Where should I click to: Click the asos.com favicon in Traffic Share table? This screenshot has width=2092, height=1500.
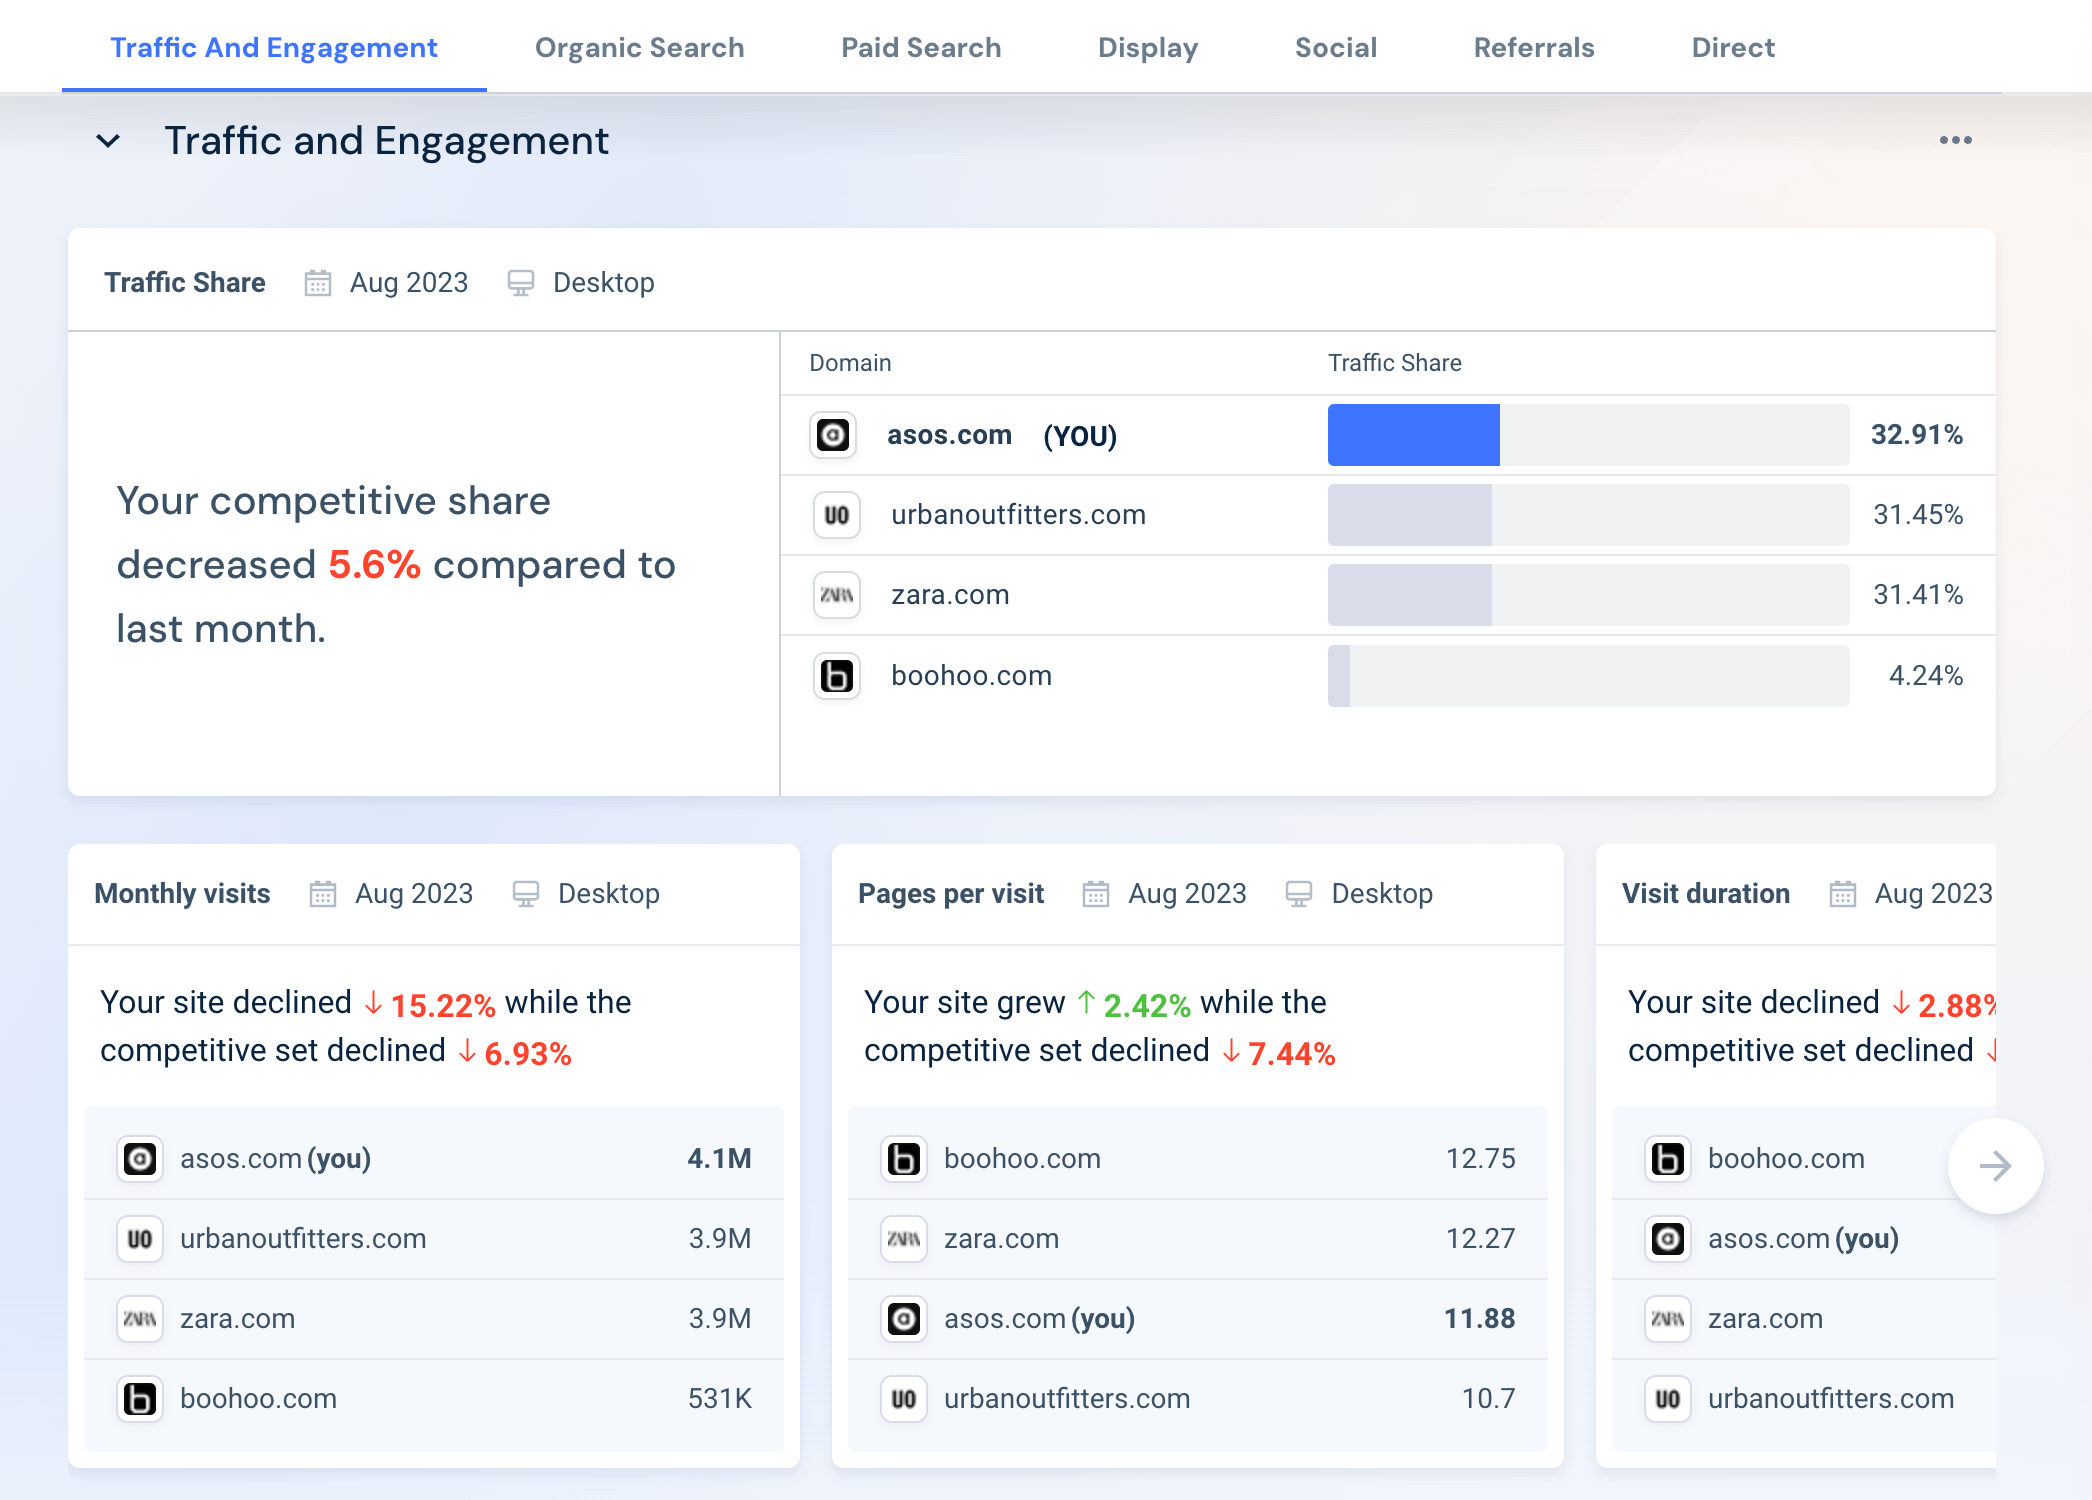click(x=836, y=435)
